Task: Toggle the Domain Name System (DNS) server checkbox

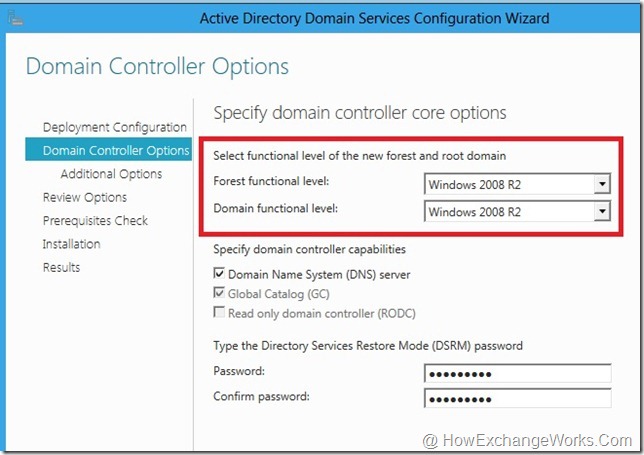Action: click(219, 274)
